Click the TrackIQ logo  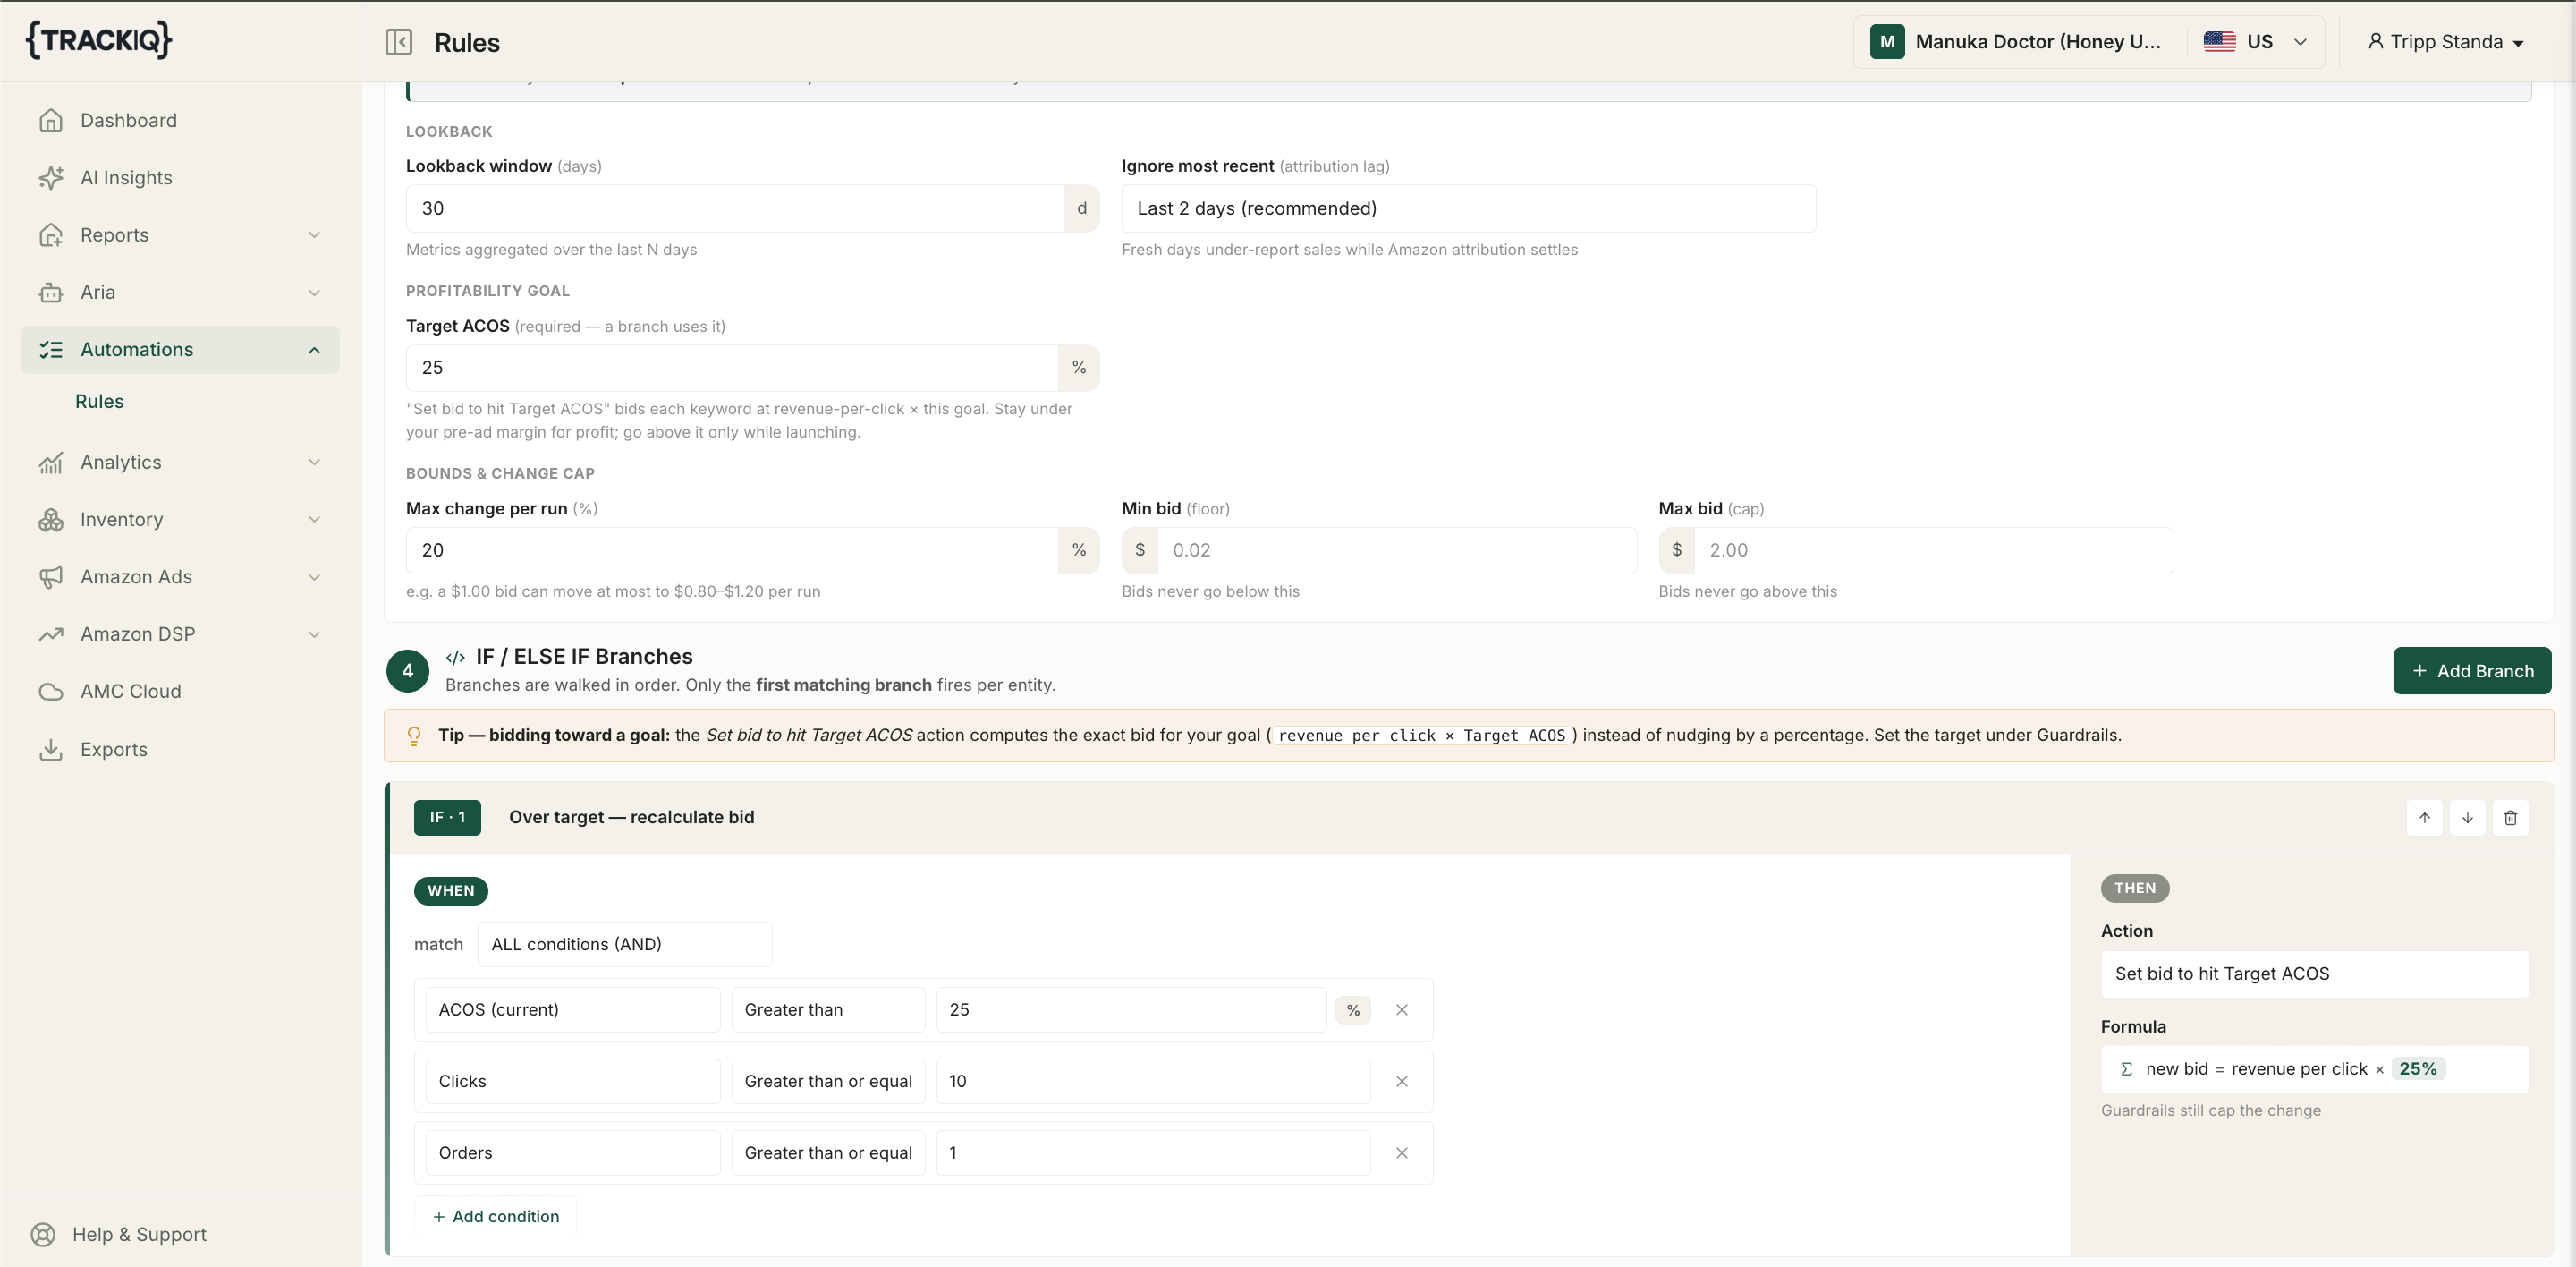click(x=98, y=40)
